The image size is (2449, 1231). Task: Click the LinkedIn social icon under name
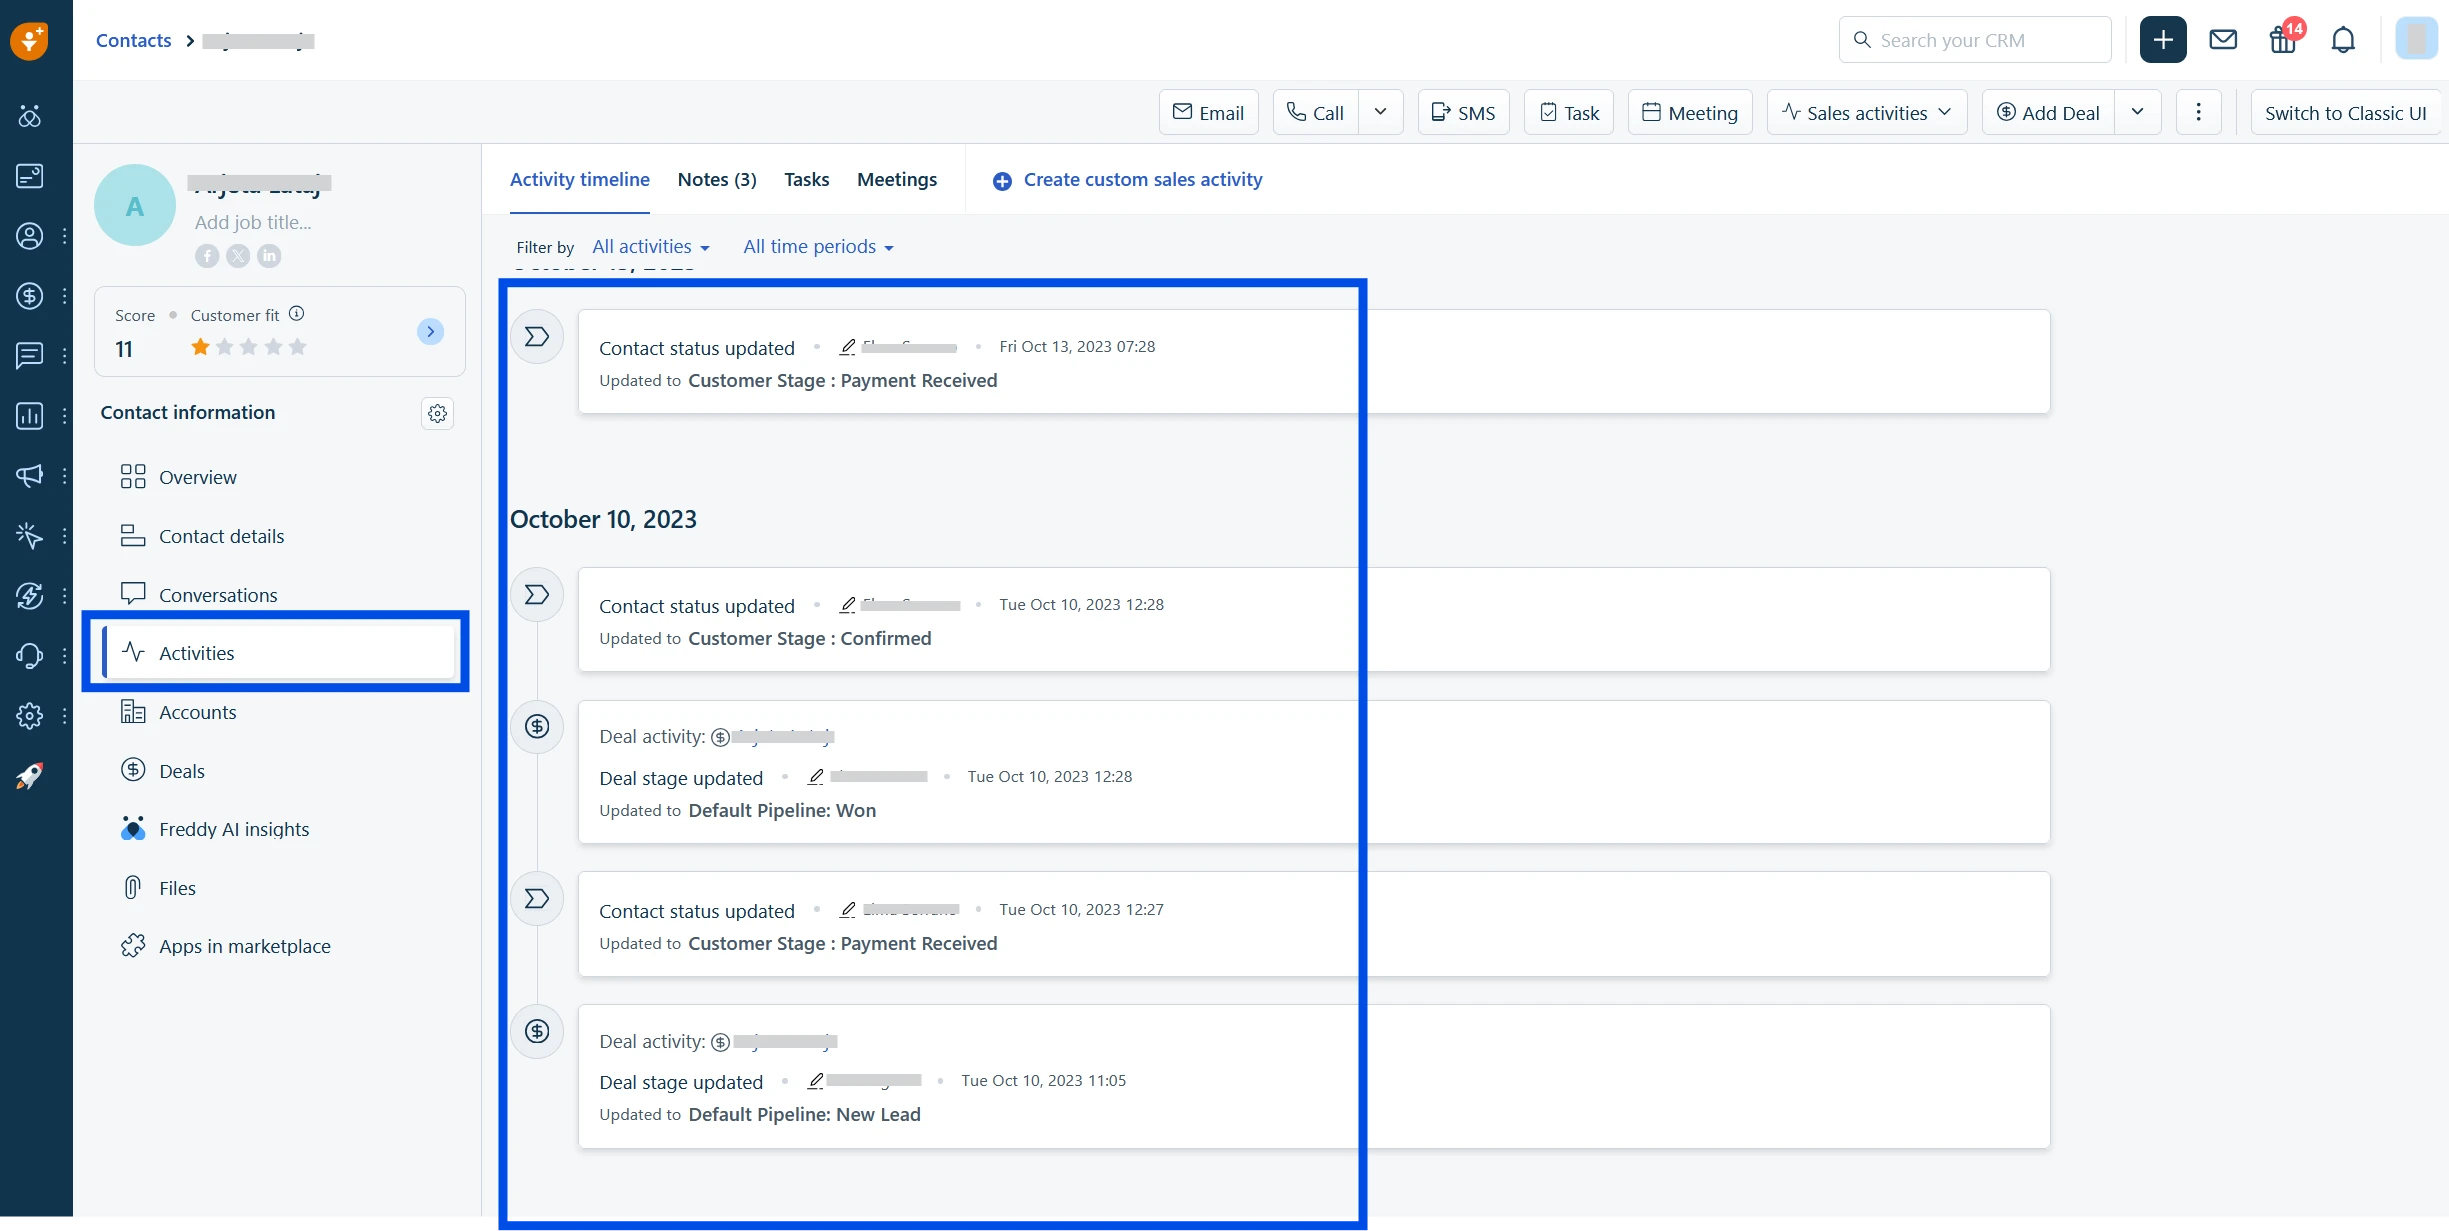(269, 256)
